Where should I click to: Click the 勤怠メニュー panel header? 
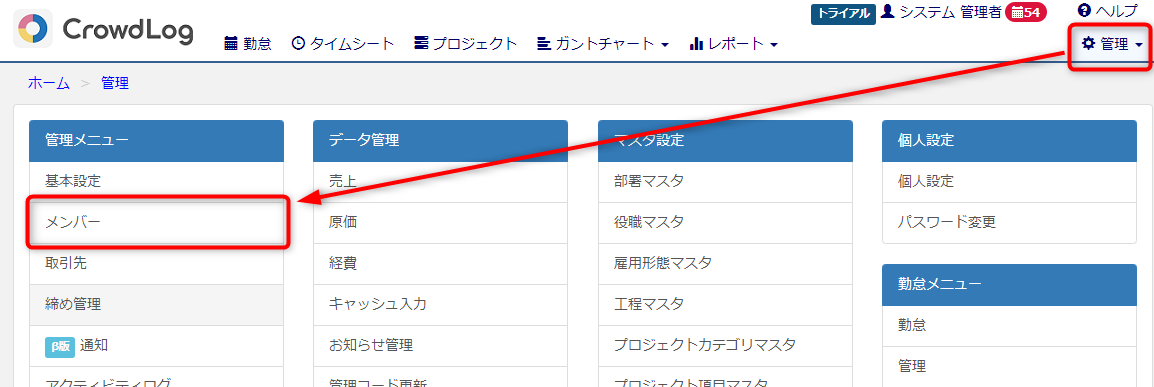click(x=1010, y=284)
